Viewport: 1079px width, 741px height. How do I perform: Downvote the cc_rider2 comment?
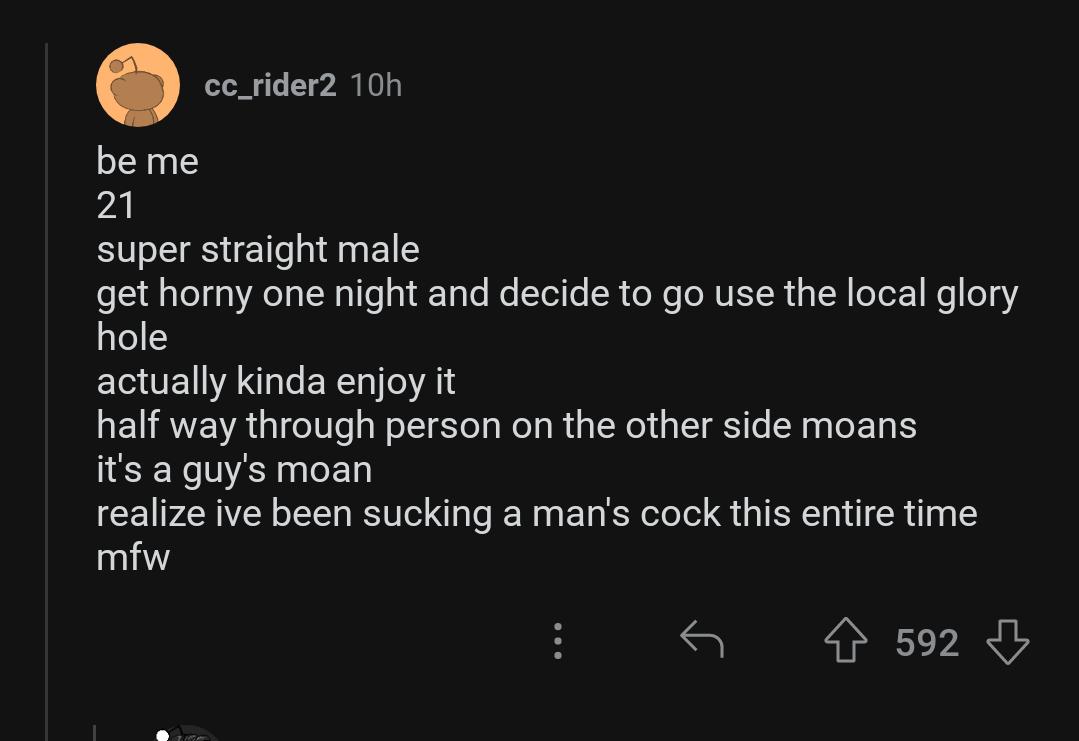[x=1007, y=641]
